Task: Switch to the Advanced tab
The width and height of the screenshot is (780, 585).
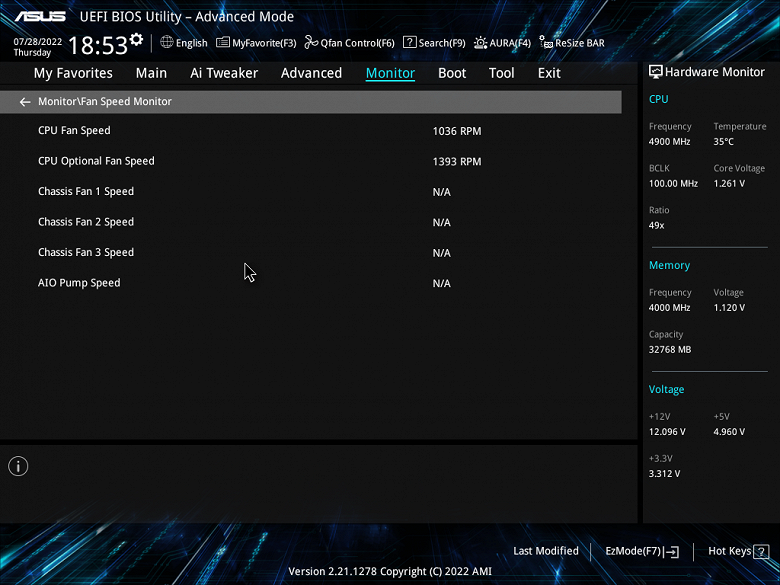Action: [311, 73]
